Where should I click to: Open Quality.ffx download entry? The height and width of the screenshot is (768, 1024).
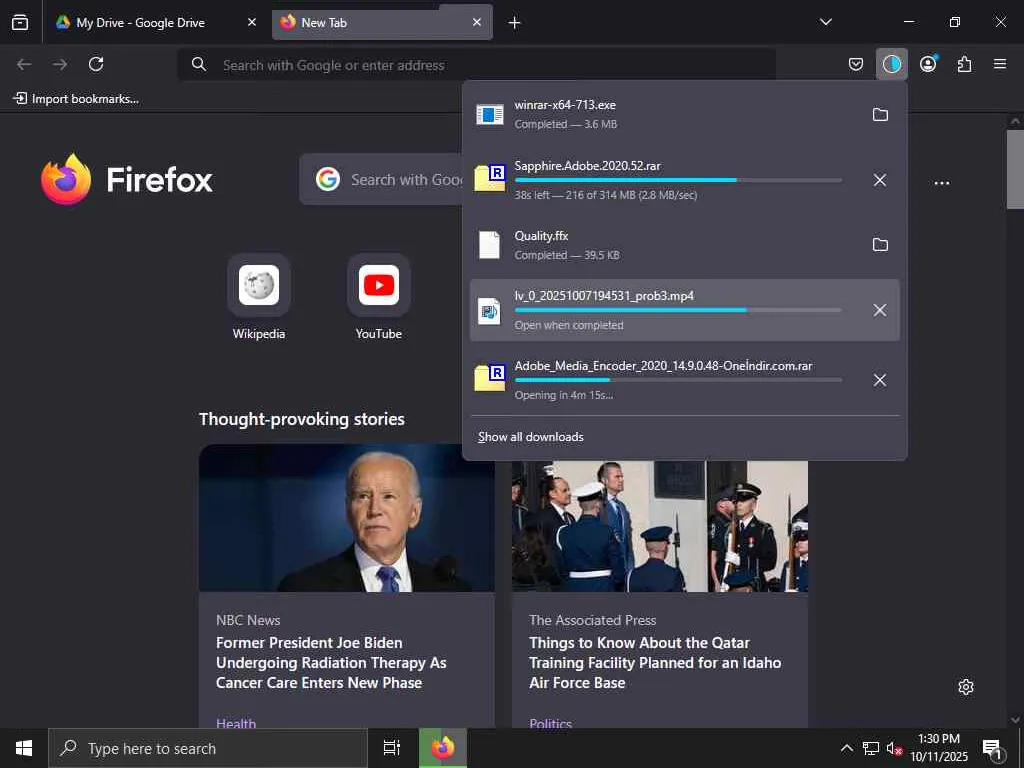(666, 245)
